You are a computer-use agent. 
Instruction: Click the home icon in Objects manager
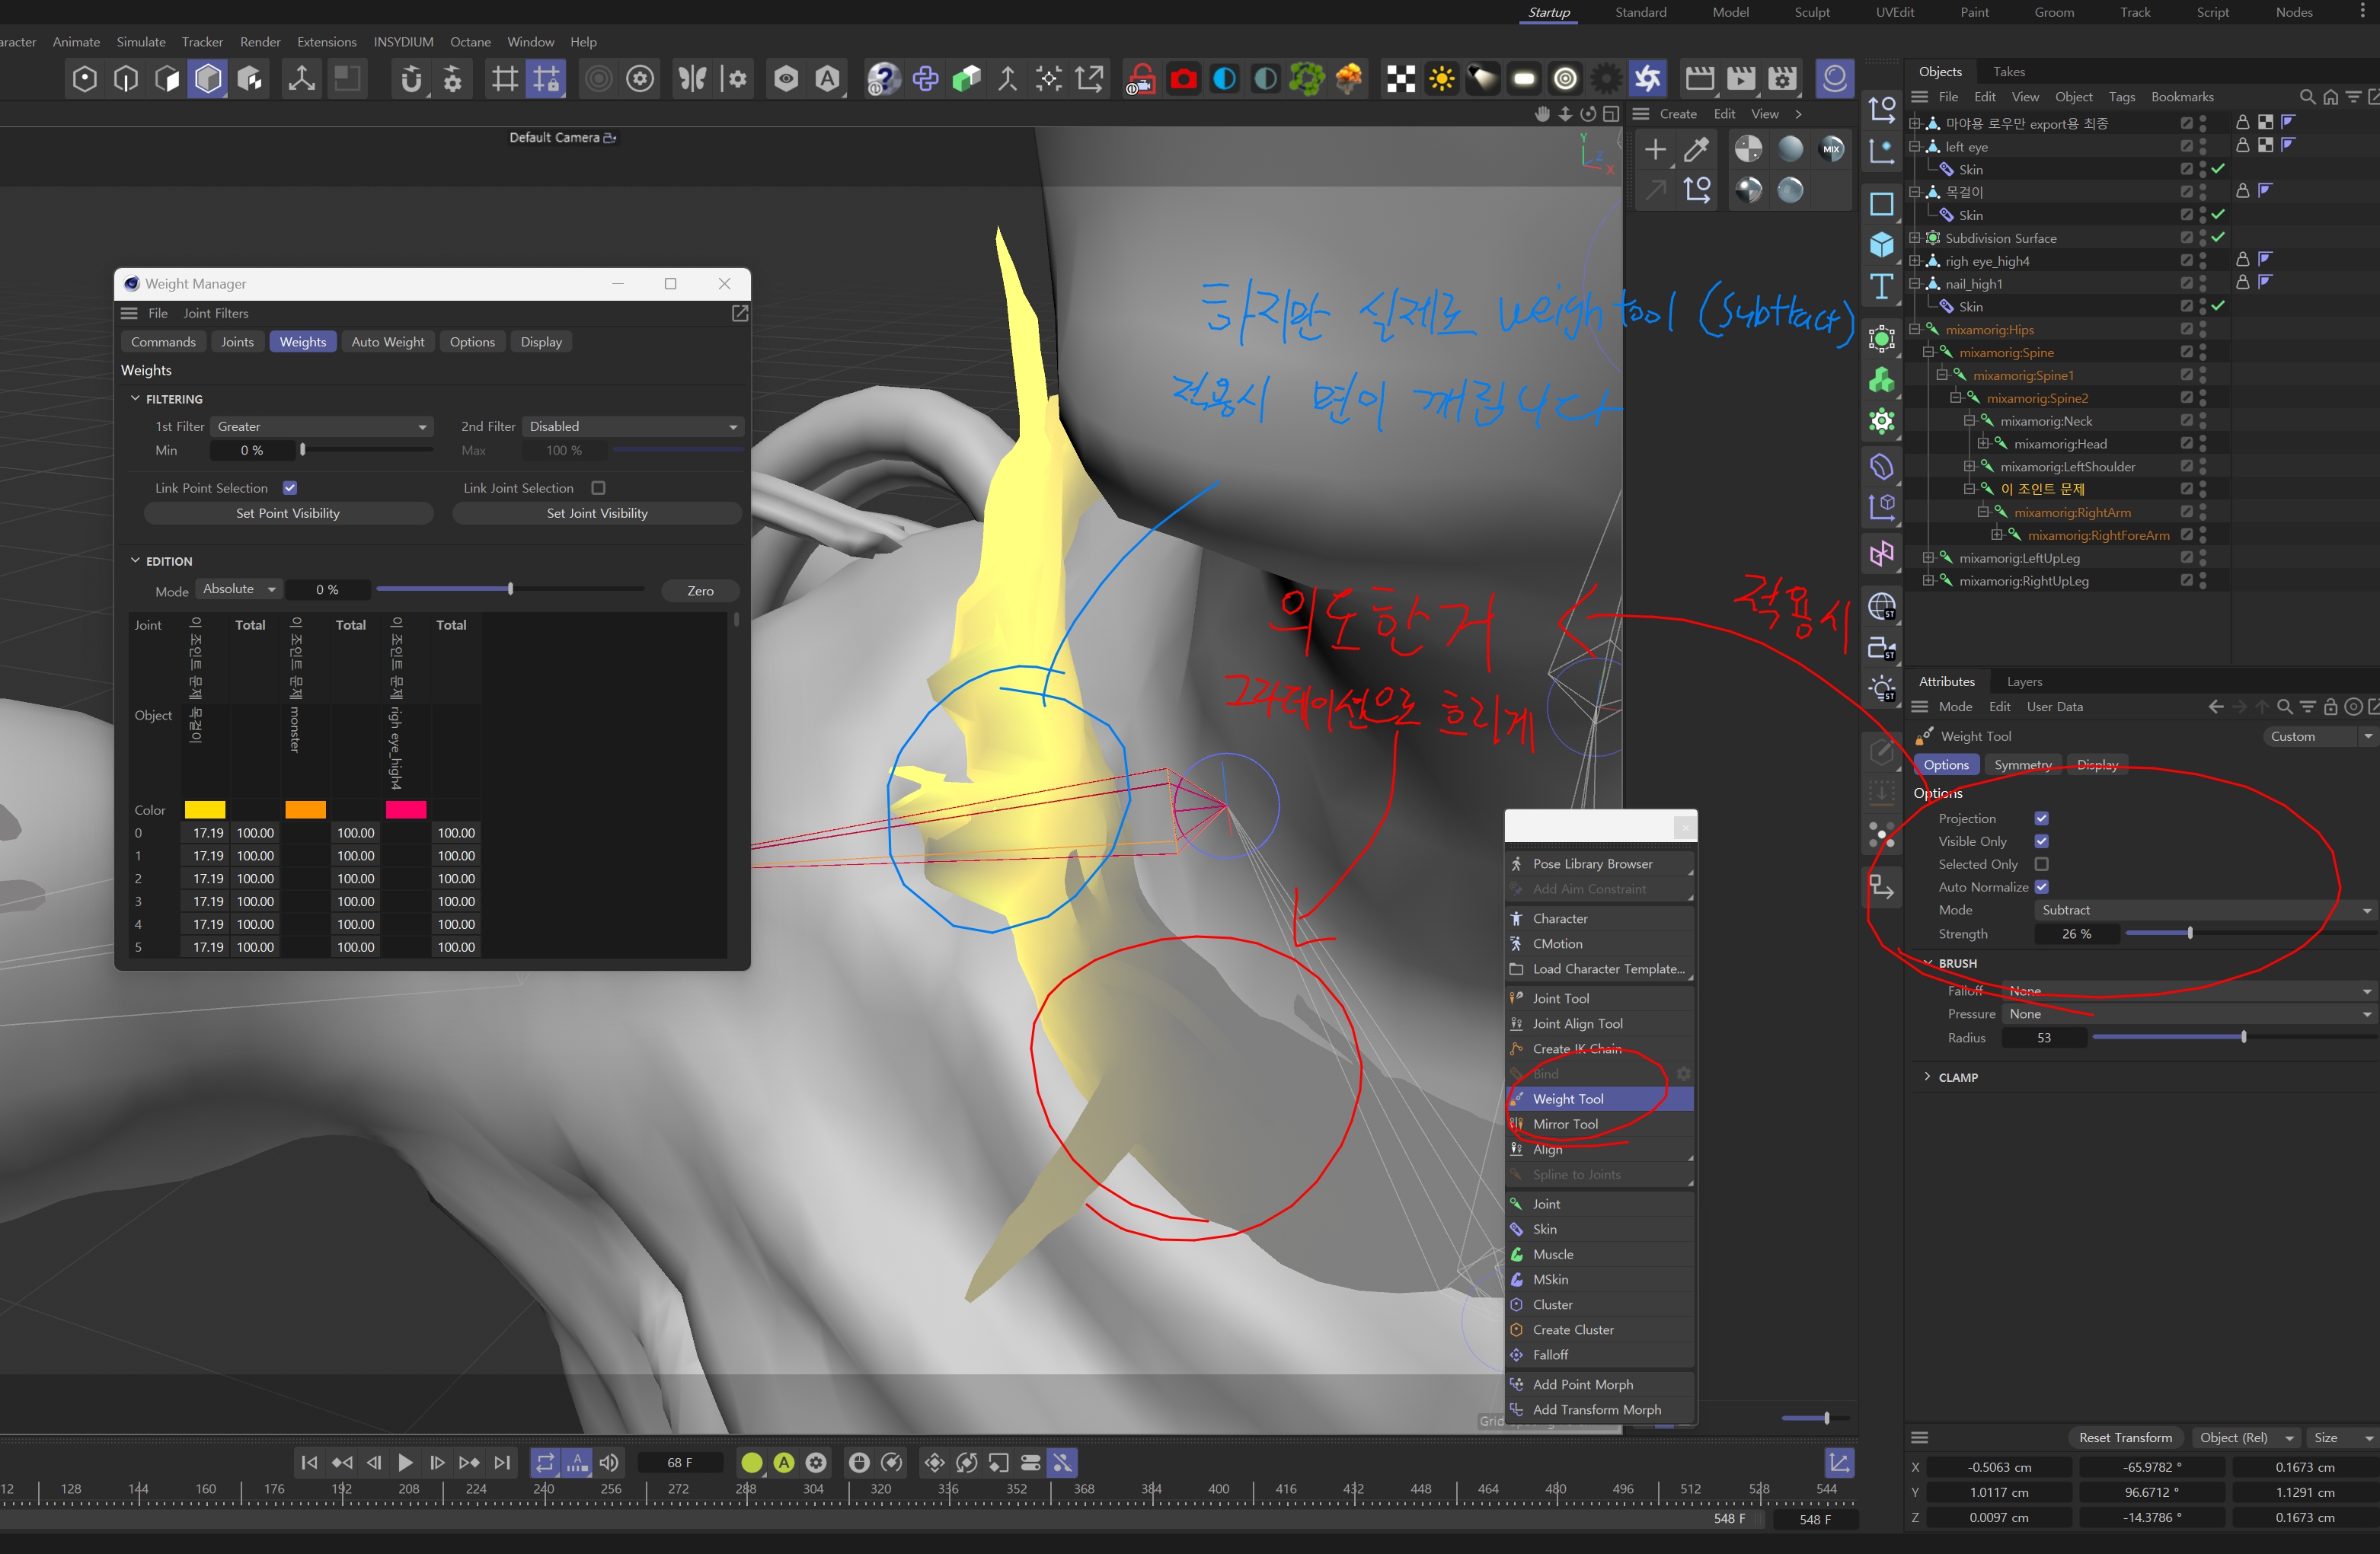pos(2330,97)
